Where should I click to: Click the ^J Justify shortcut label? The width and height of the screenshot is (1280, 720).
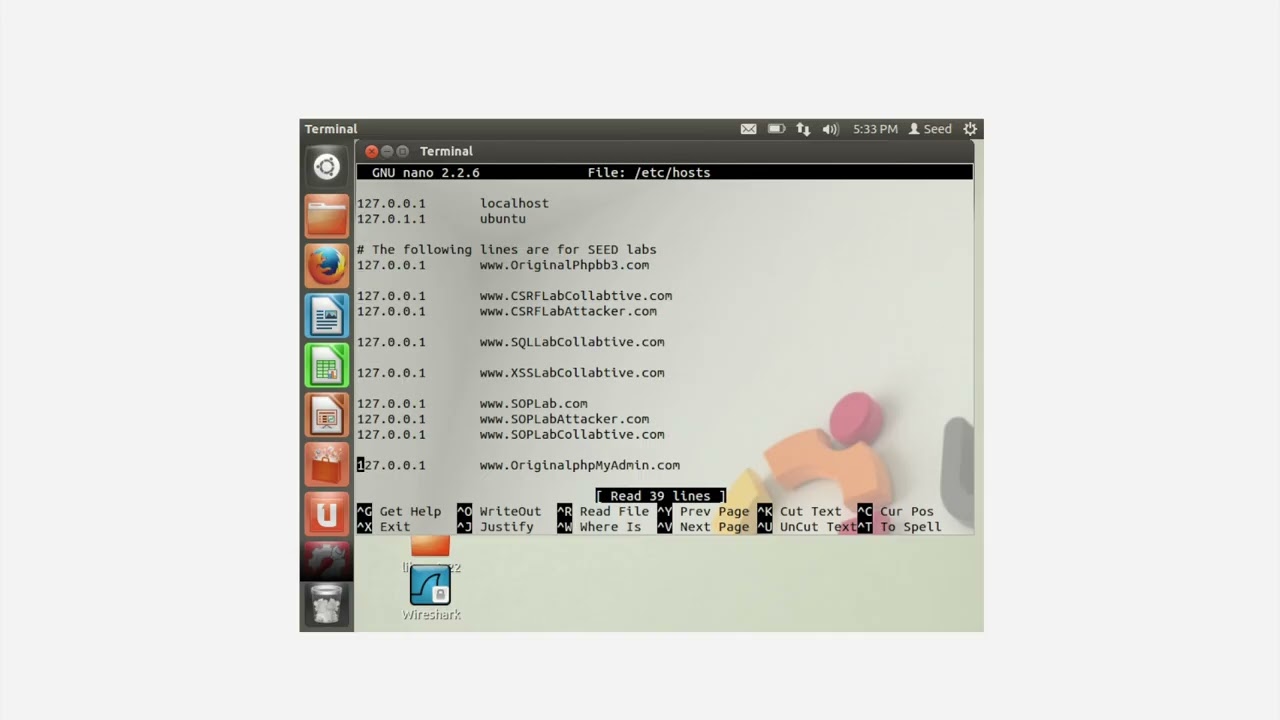pyautogui.click(x=495, y=527)
